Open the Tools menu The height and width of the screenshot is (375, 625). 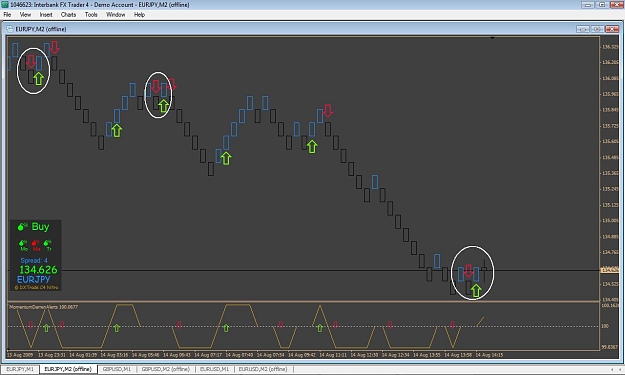point(91,15)
